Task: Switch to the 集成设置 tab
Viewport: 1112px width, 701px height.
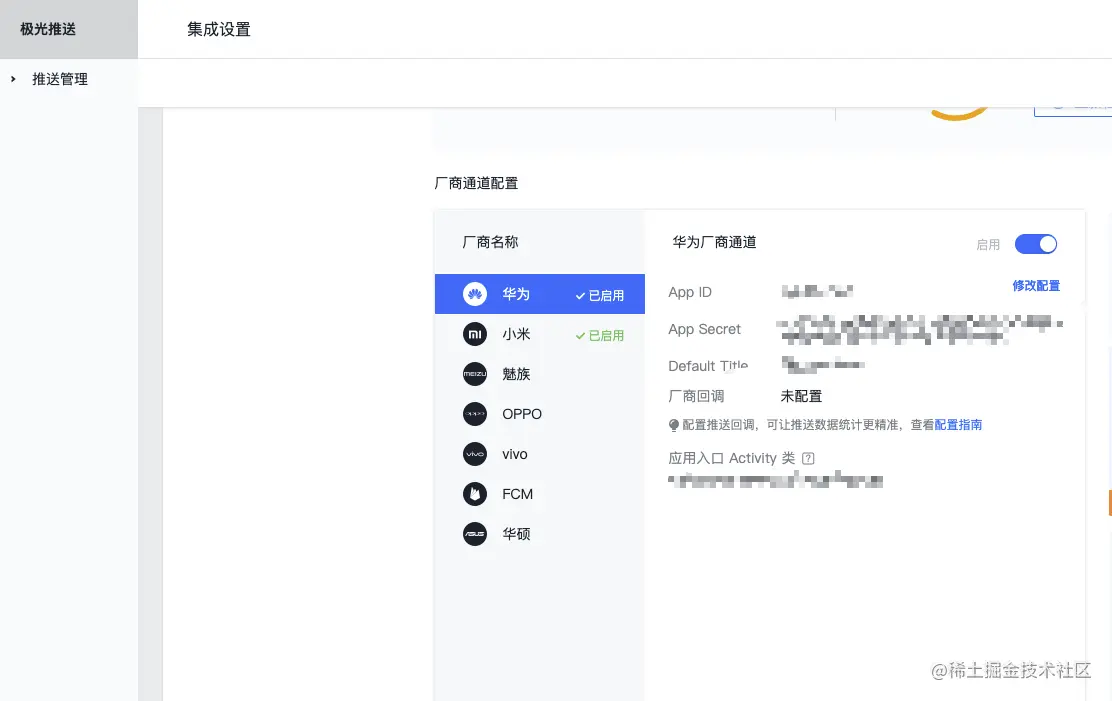Action: pyautogui.click(x=218, y=29)
